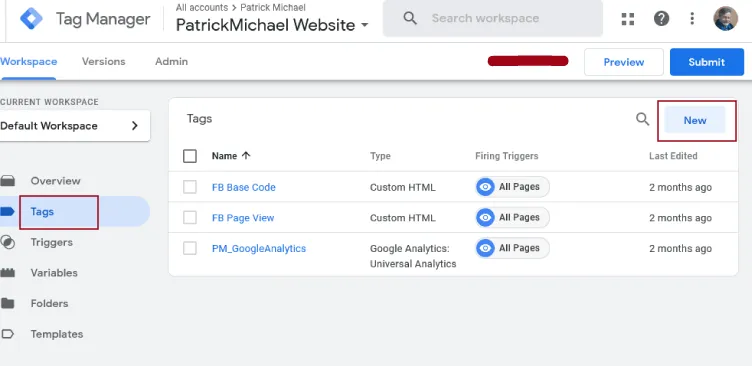Click the Name column header
Image resolution: width=752 pixels, height=366 pixels.
(x=224, y=156)
